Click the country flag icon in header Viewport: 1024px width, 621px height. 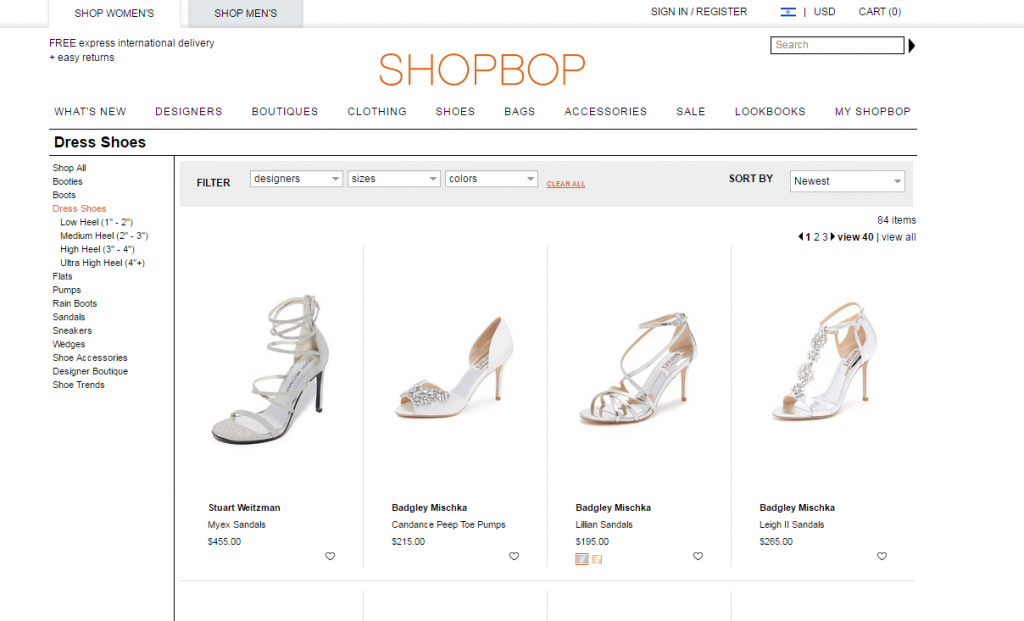click(788, 12)
